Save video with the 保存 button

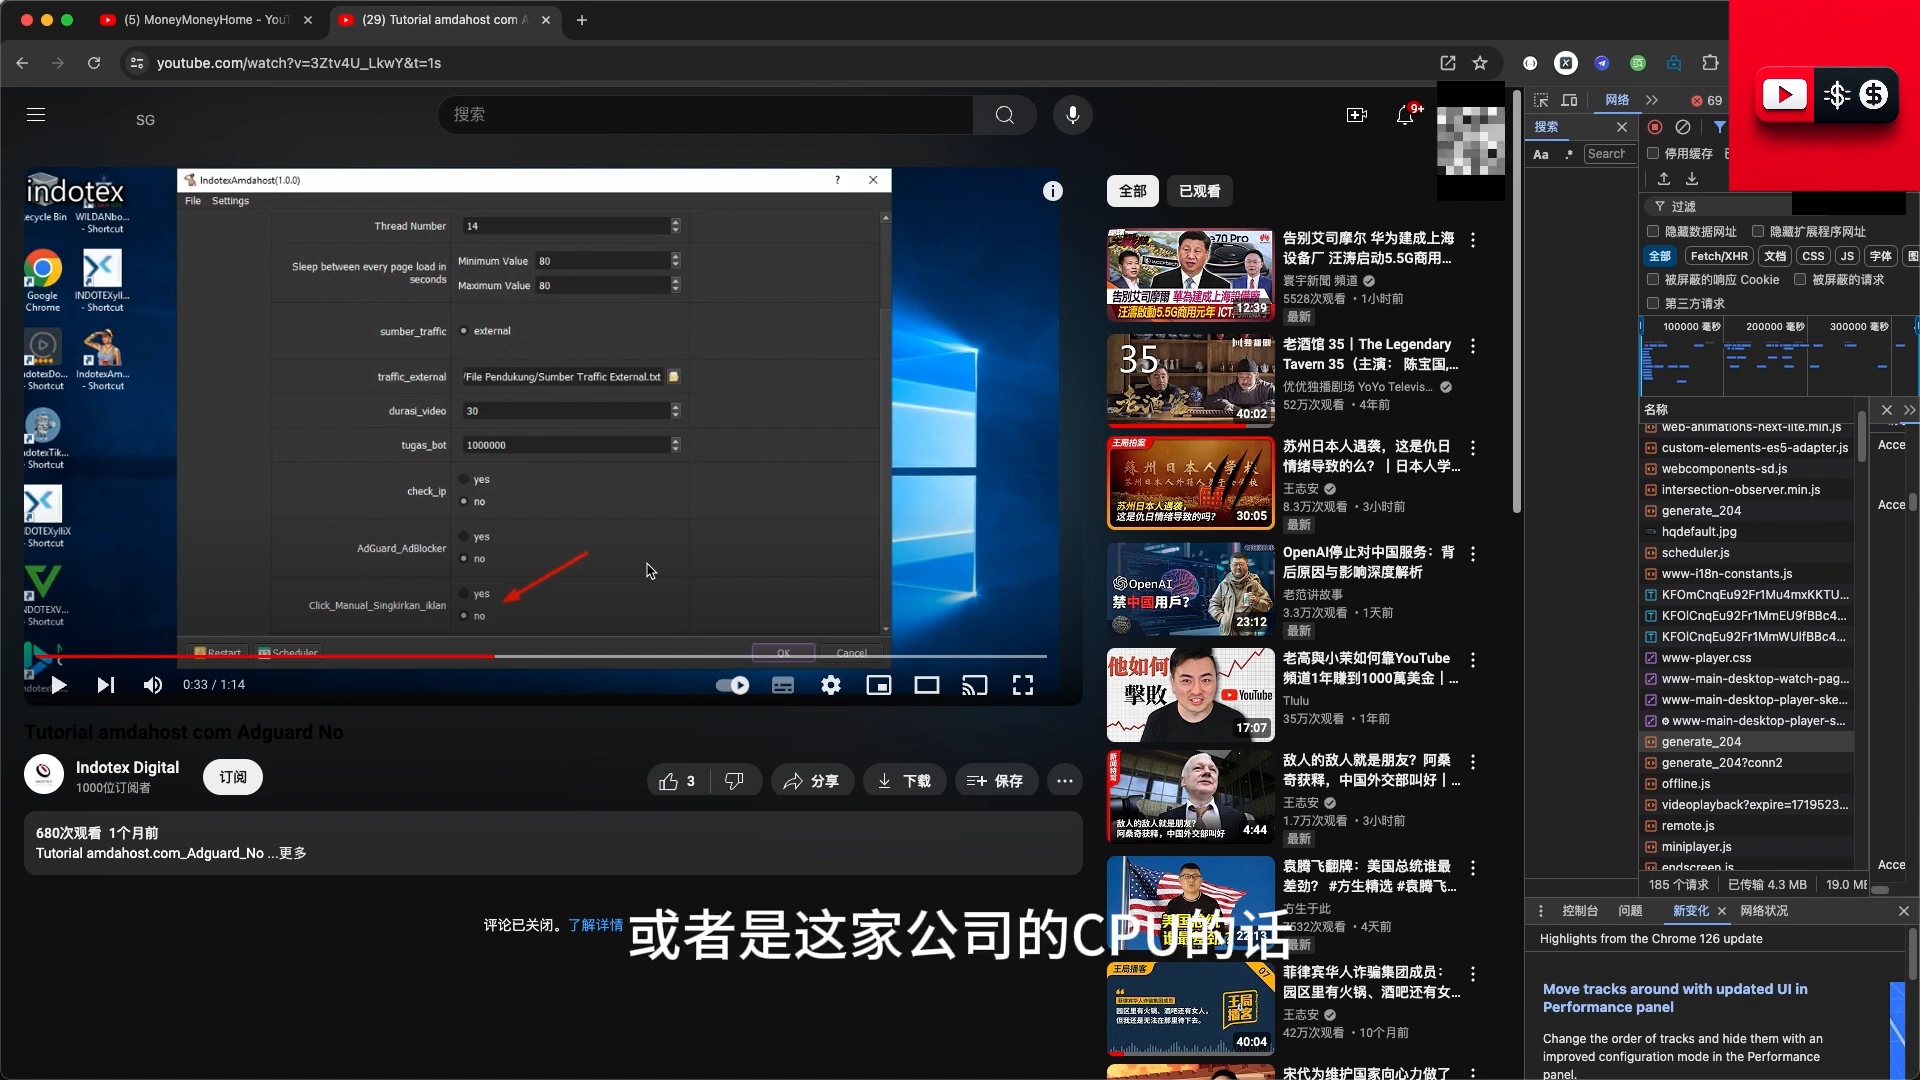(x=995, y=781)
